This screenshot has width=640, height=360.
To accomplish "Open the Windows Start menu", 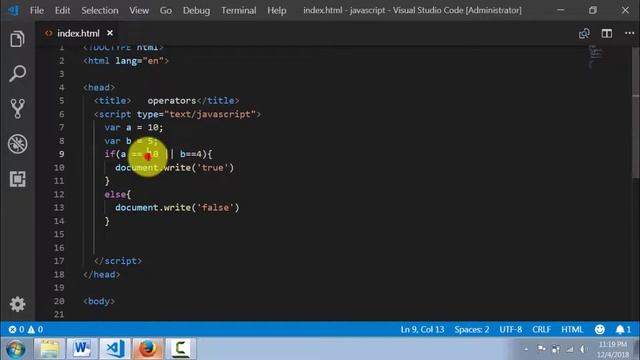I will point(16,349).
